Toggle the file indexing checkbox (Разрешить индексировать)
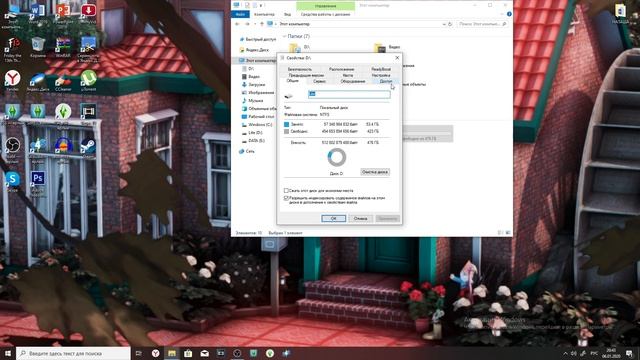Viewport: 640px width, 360px height. (x=286, y=198)
